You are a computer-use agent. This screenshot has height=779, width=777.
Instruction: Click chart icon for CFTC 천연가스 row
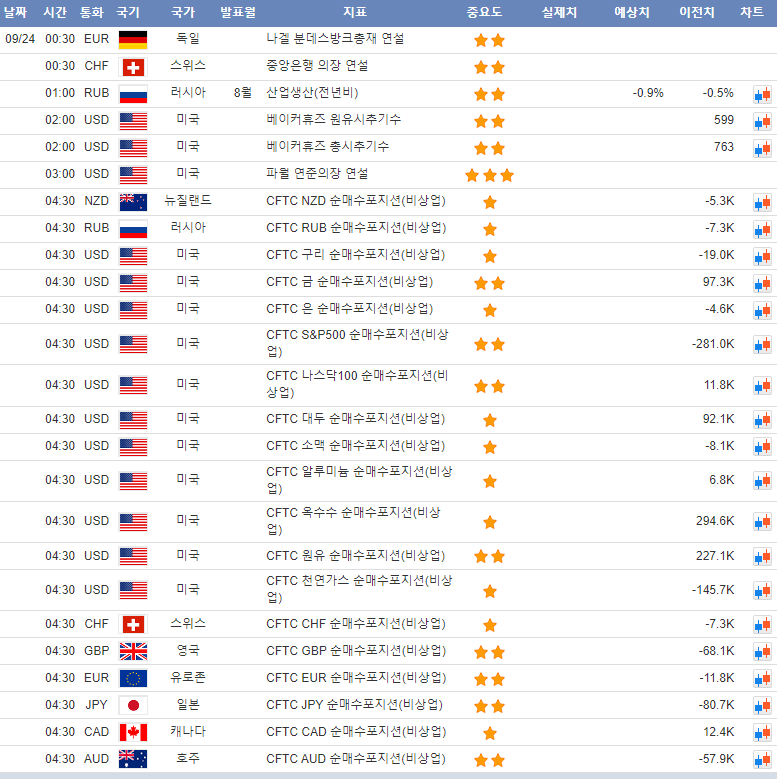(x=762, y=590)
